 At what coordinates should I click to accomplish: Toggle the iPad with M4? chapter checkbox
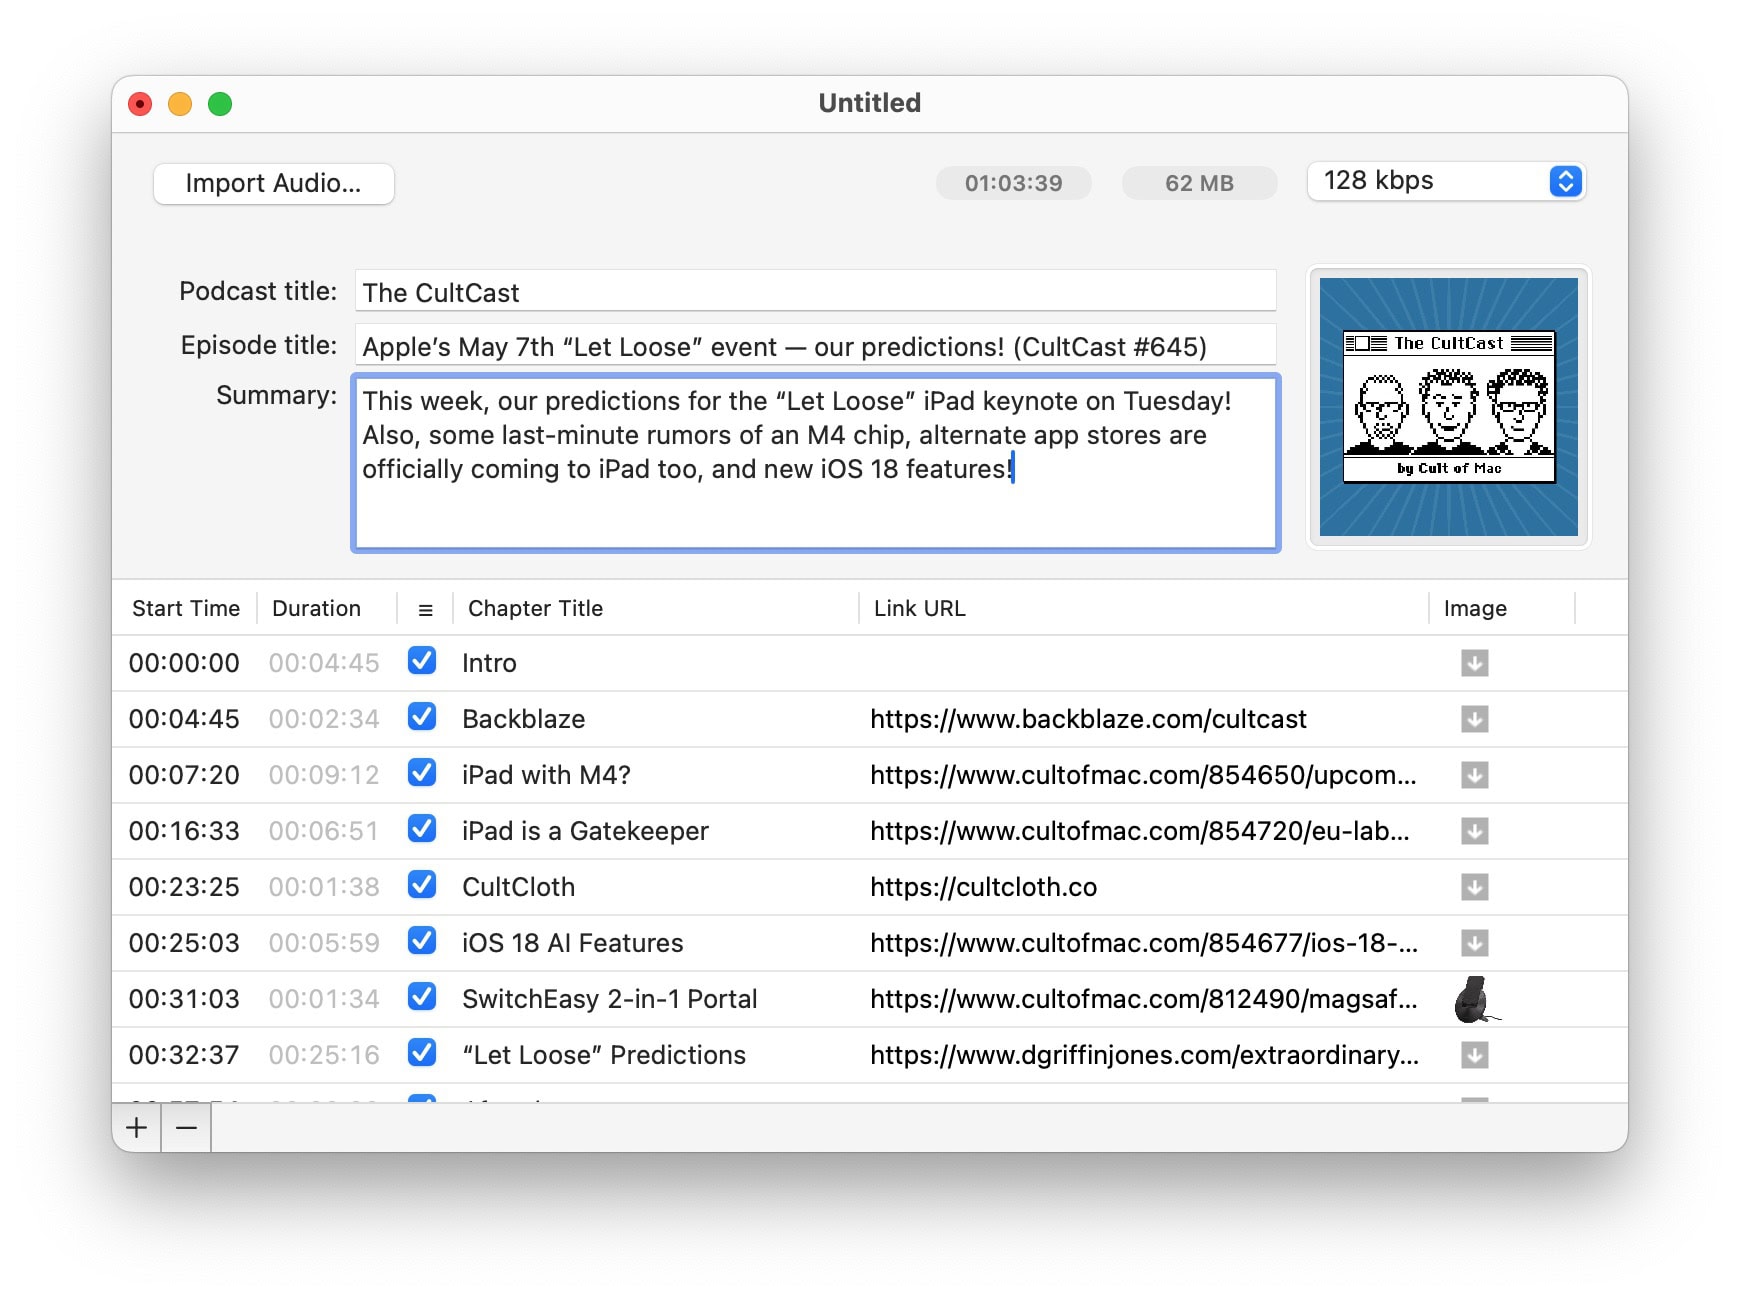pyautogui.click(x=422, y=773)
